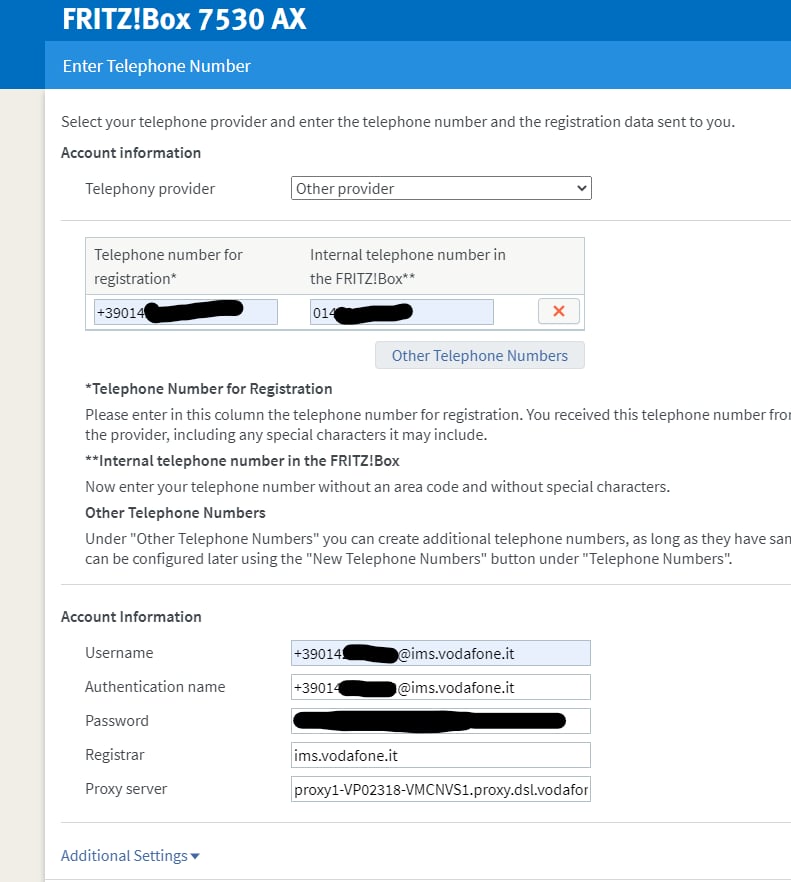
Task: Click the Proxy server label
Action: point(126,789)
